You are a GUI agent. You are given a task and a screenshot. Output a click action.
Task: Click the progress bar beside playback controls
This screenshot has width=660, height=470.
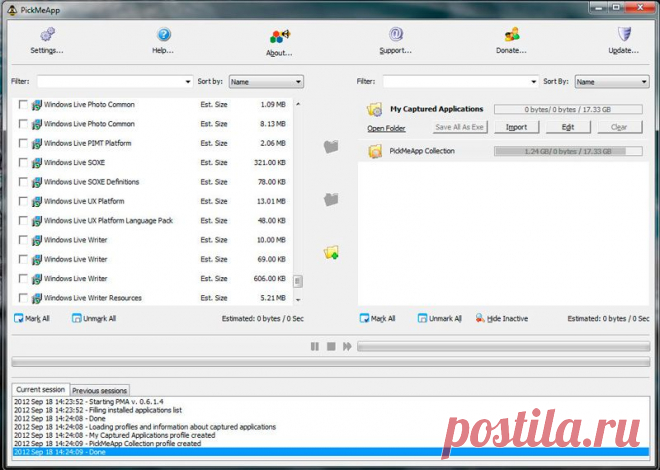[x=503, y=346]
